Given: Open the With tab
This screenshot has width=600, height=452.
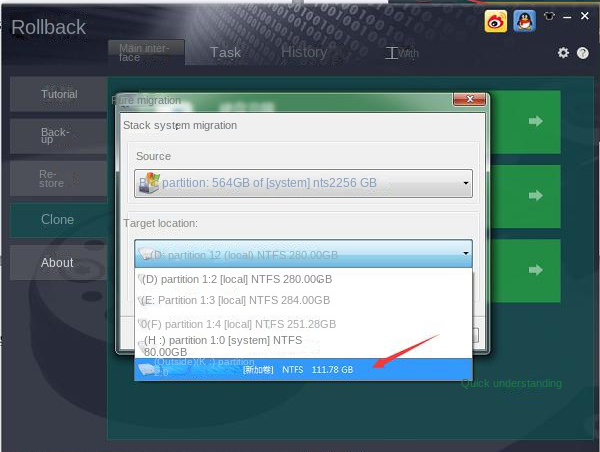Looking at the screenshot, I should tap(402, 53).
